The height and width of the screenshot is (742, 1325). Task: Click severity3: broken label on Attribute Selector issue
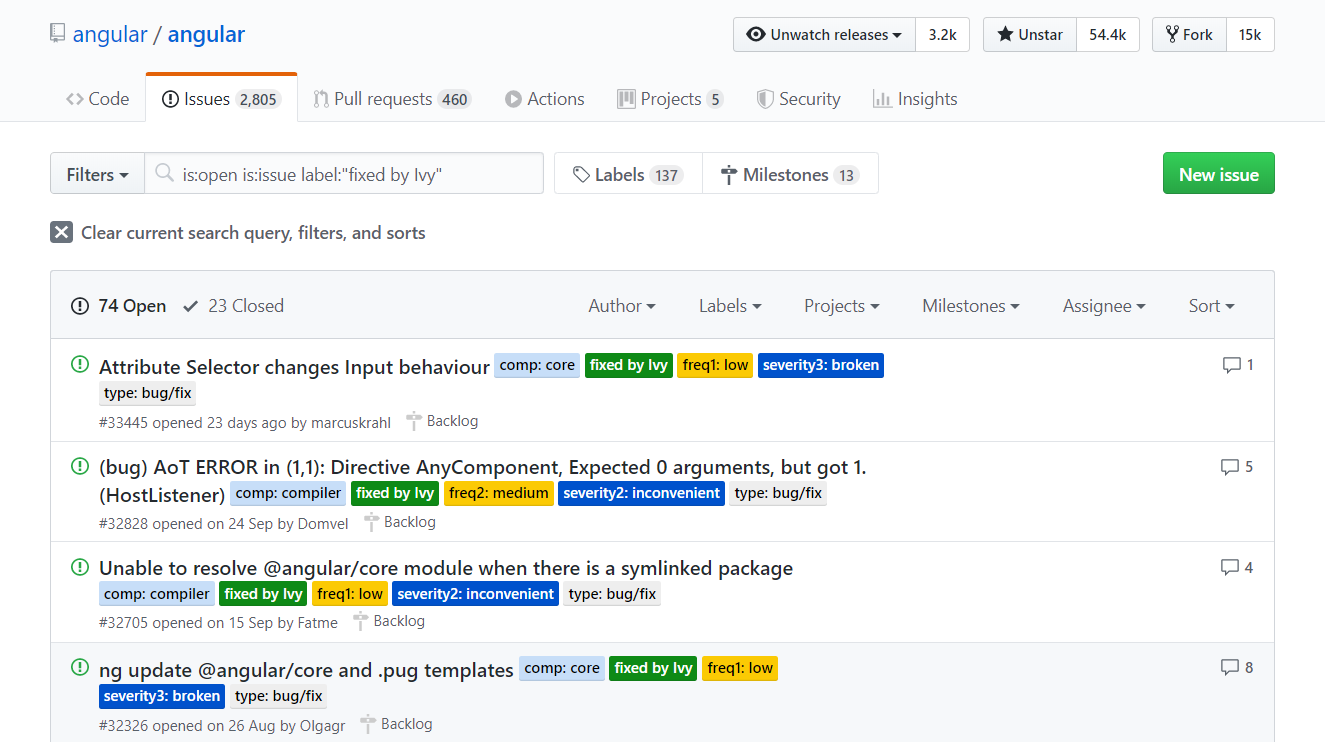(x=821, y=365)
